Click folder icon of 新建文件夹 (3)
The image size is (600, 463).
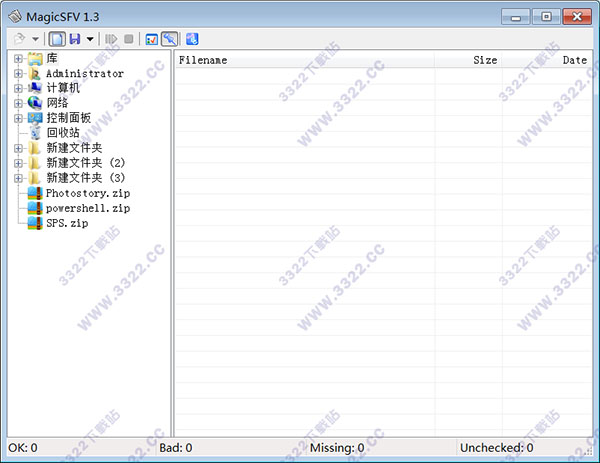tap(35, 178)
